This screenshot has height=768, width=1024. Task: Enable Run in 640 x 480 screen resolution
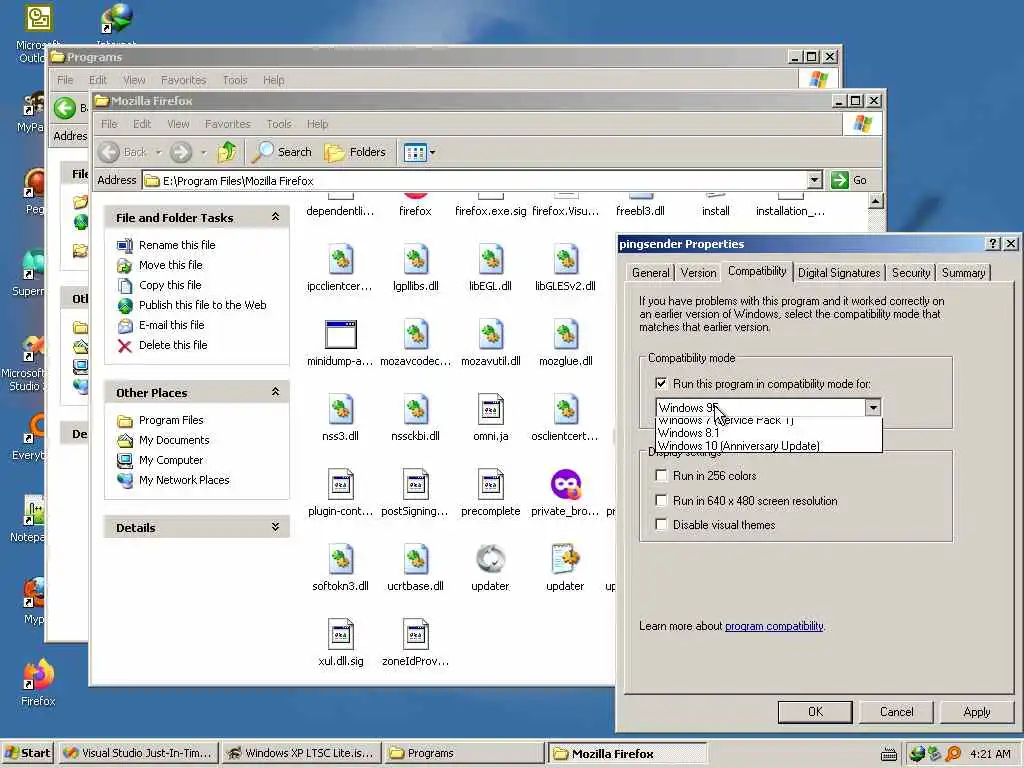point(661,500)
